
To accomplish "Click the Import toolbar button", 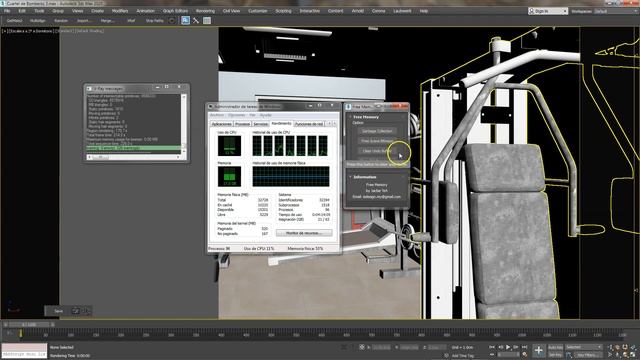I will tap(83, 20).
